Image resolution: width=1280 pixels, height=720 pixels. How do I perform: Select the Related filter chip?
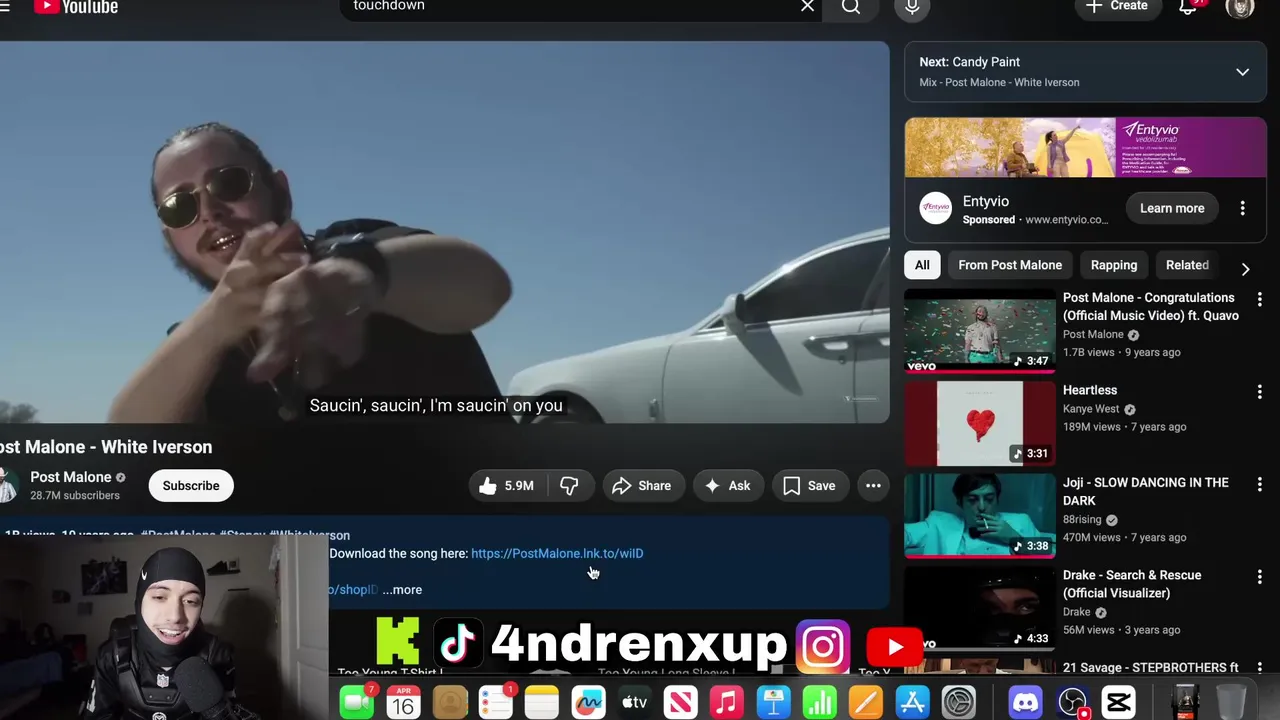(1187, 265)
